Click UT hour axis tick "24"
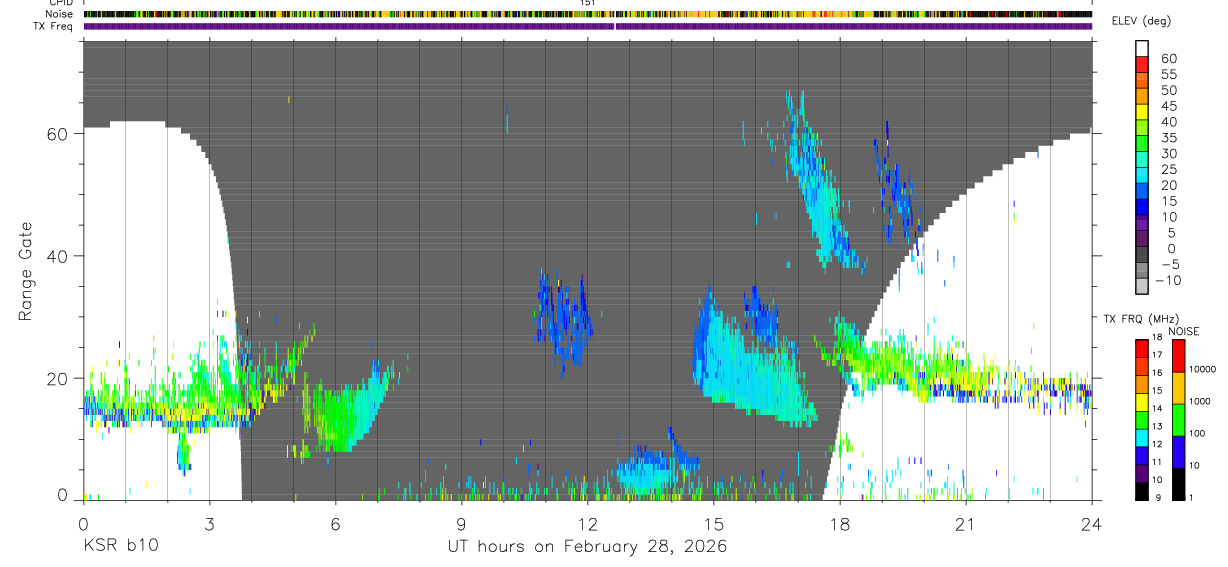 [x=1091, y=523]
